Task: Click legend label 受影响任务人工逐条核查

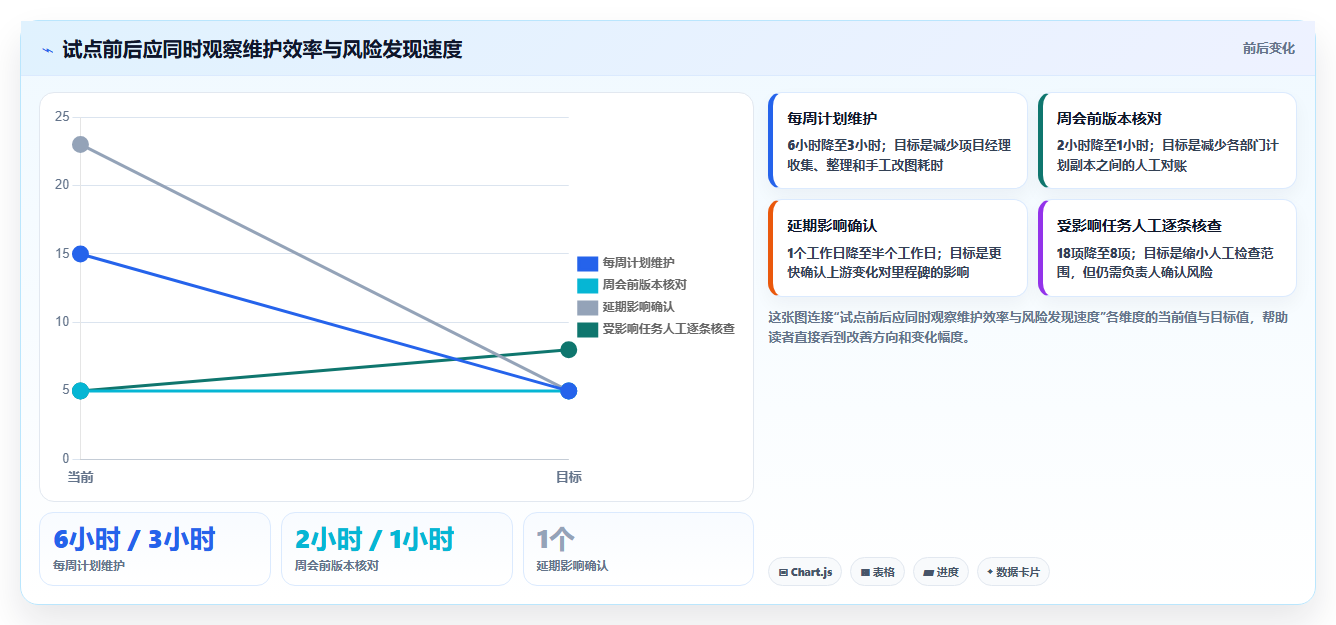Action: point(669,329)
